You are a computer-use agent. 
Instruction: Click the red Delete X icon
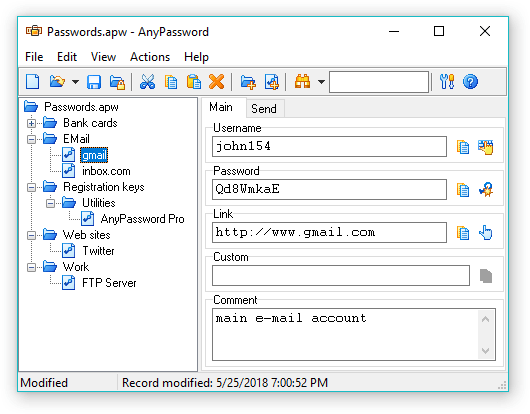click(x=216, y=82)
